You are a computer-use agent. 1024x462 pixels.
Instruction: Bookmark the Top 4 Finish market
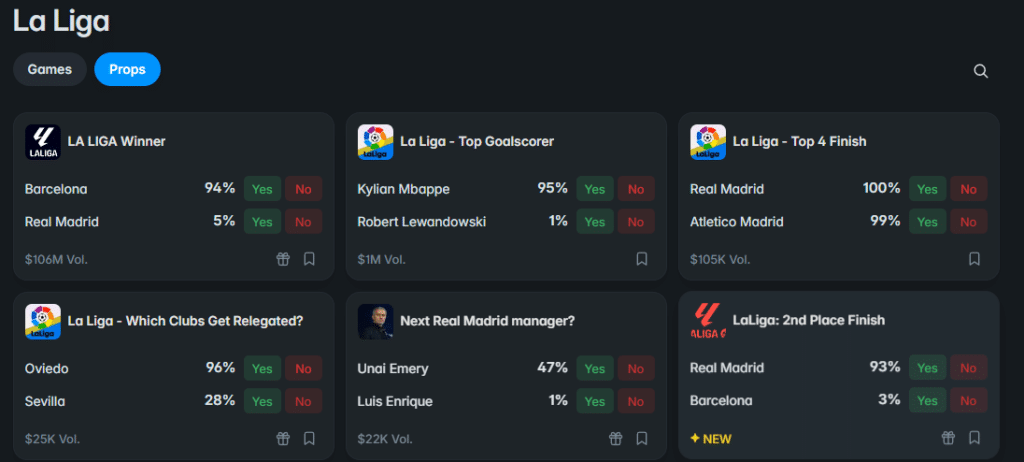click(x=974, y=259)
